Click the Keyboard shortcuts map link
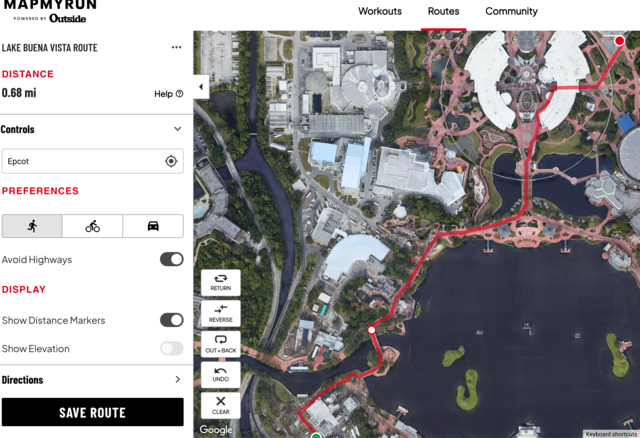Viewport: 640px width, 438px height. 611,434
